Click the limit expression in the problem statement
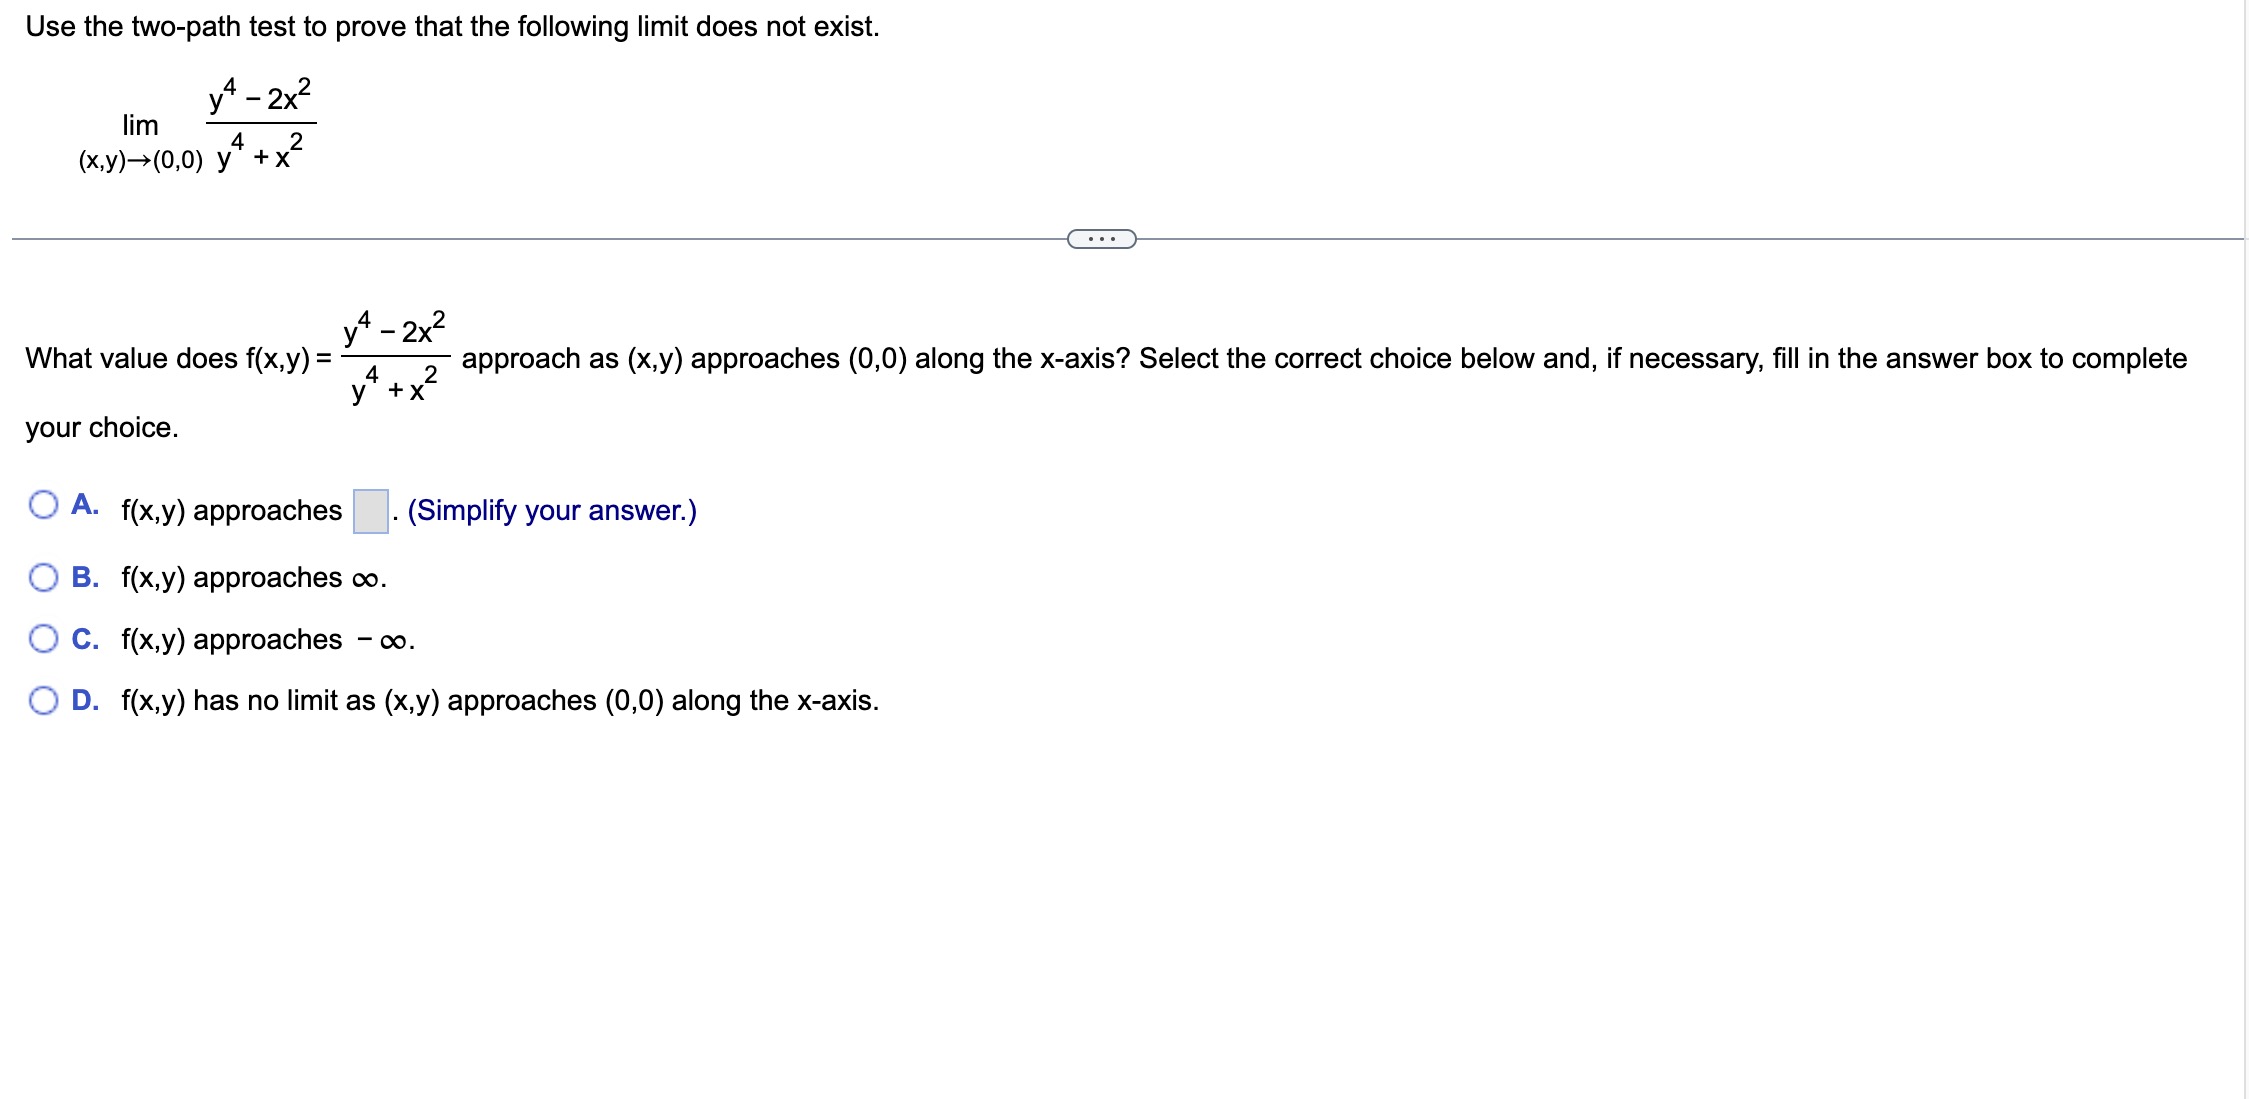The image size is (2249, 1099). 195,123
